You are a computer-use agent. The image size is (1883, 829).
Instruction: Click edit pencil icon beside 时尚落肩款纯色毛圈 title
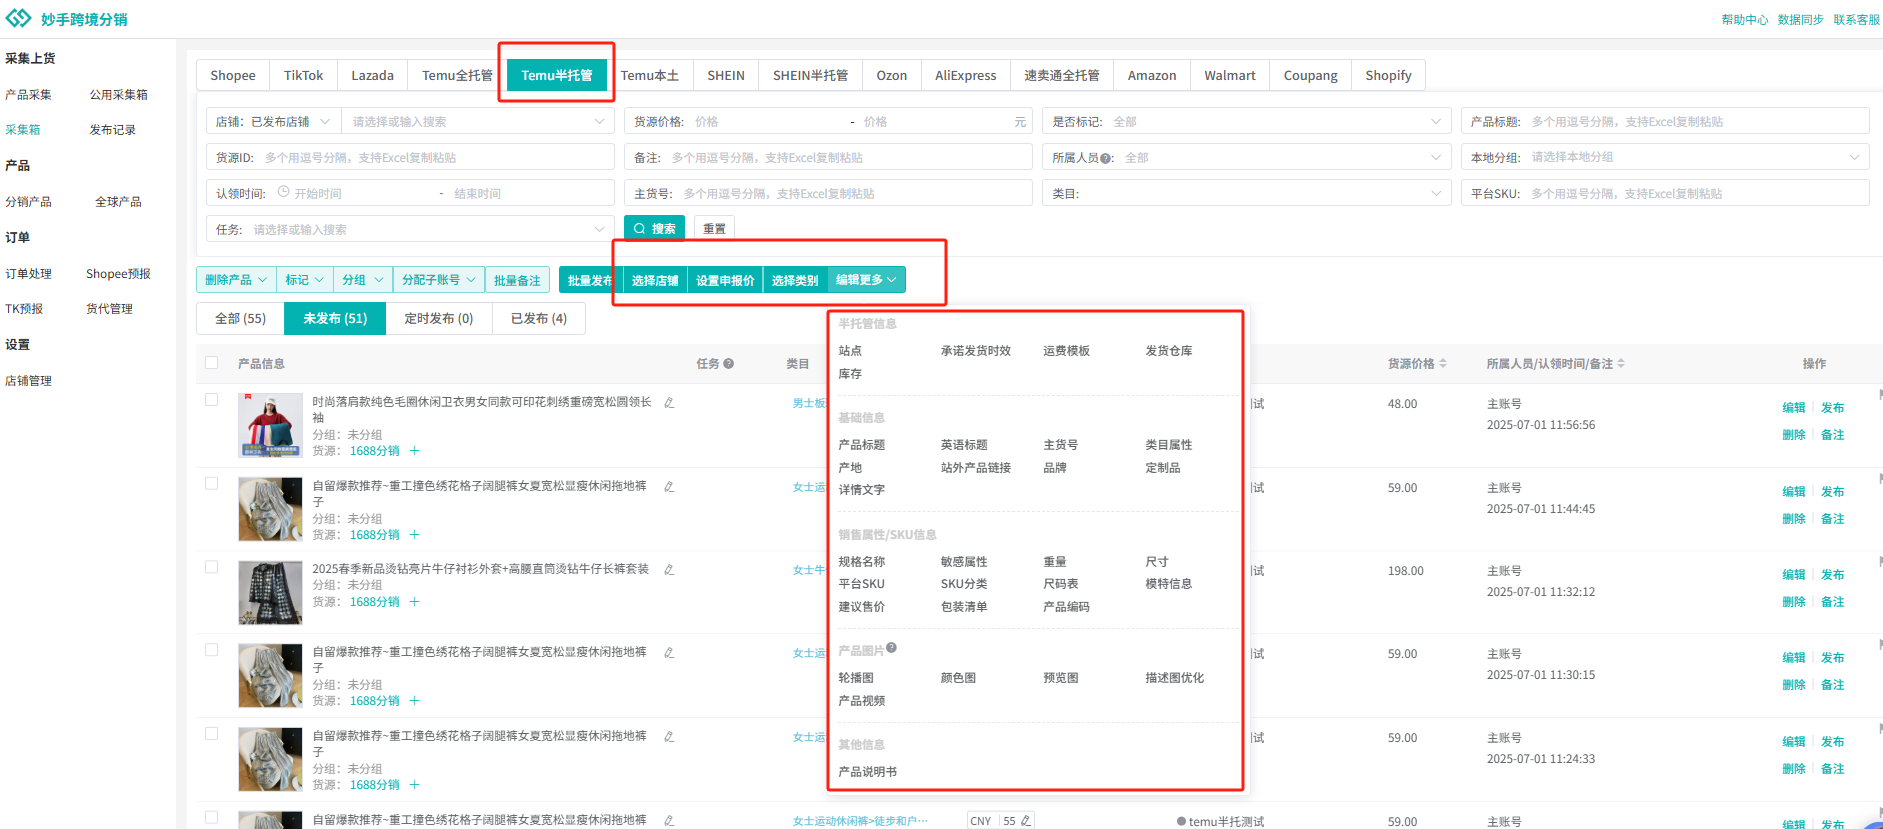(669, 402)
